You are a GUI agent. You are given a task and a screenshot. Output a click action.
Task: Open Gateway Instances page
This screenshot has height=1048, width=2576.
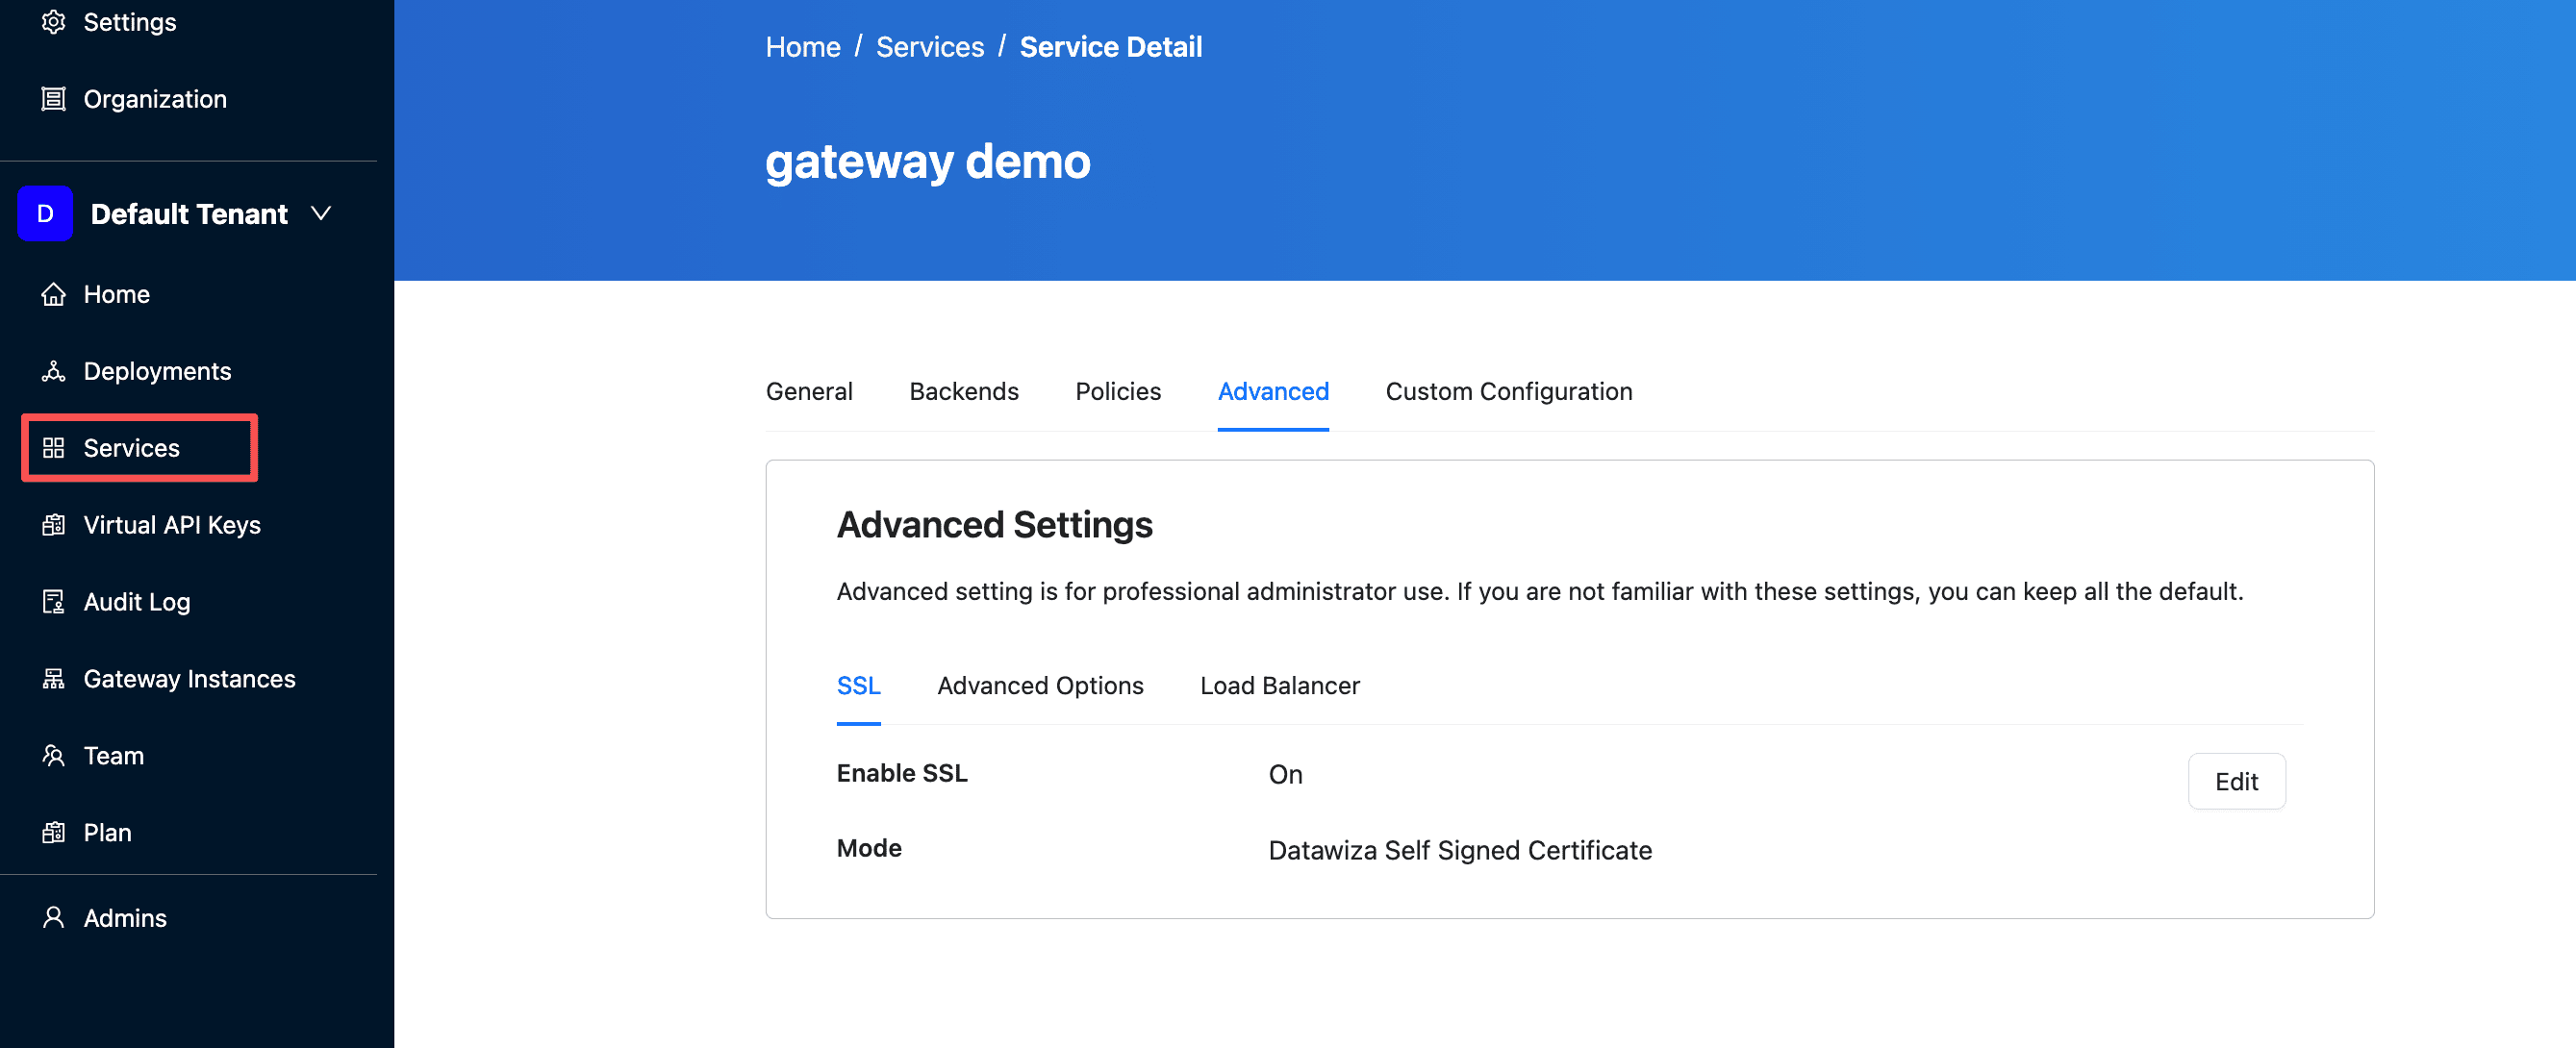pos(189,679)
